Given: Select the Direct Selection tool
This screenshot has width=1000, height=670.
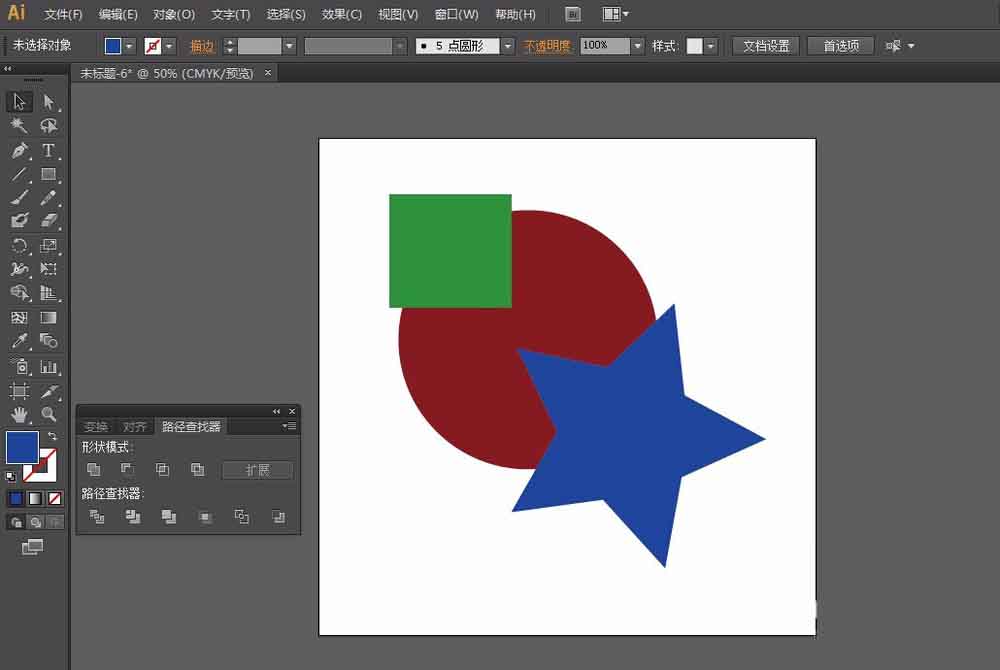Looking at the screenshot, I should point(48,102).
